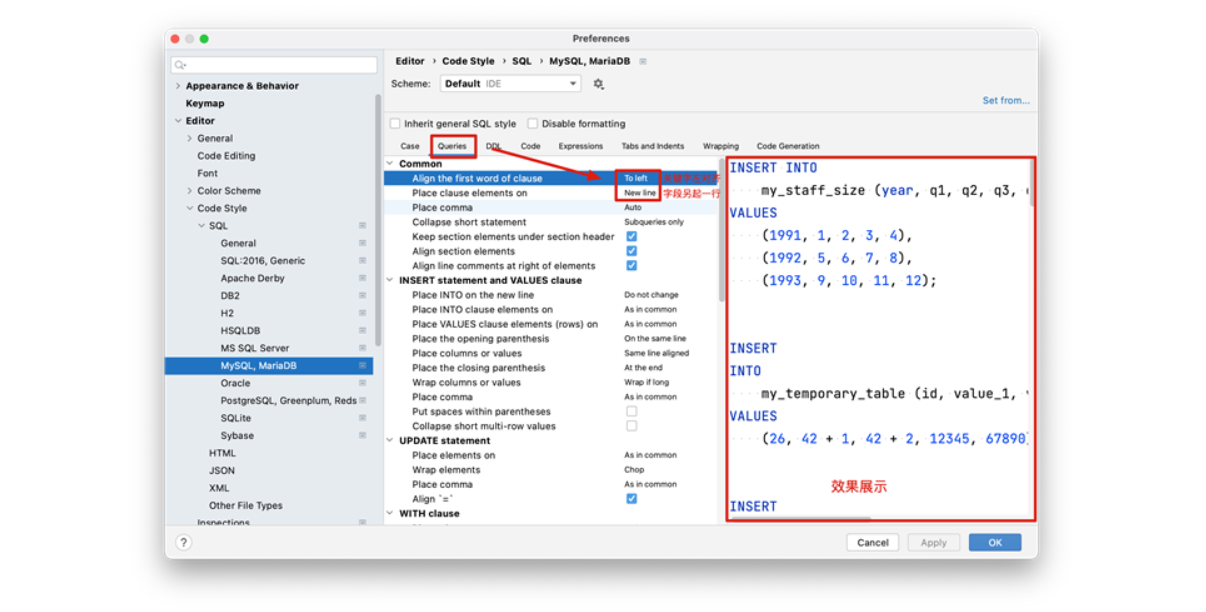
Task: Click the icon beside HSQLDB row
Action: point(362,331)
